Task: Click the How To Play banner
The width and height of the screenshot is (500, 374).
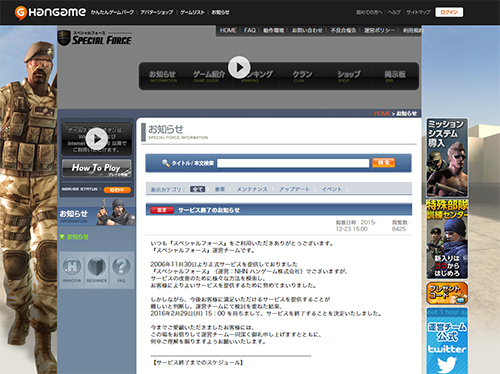Action: click(x=97, y=168)
